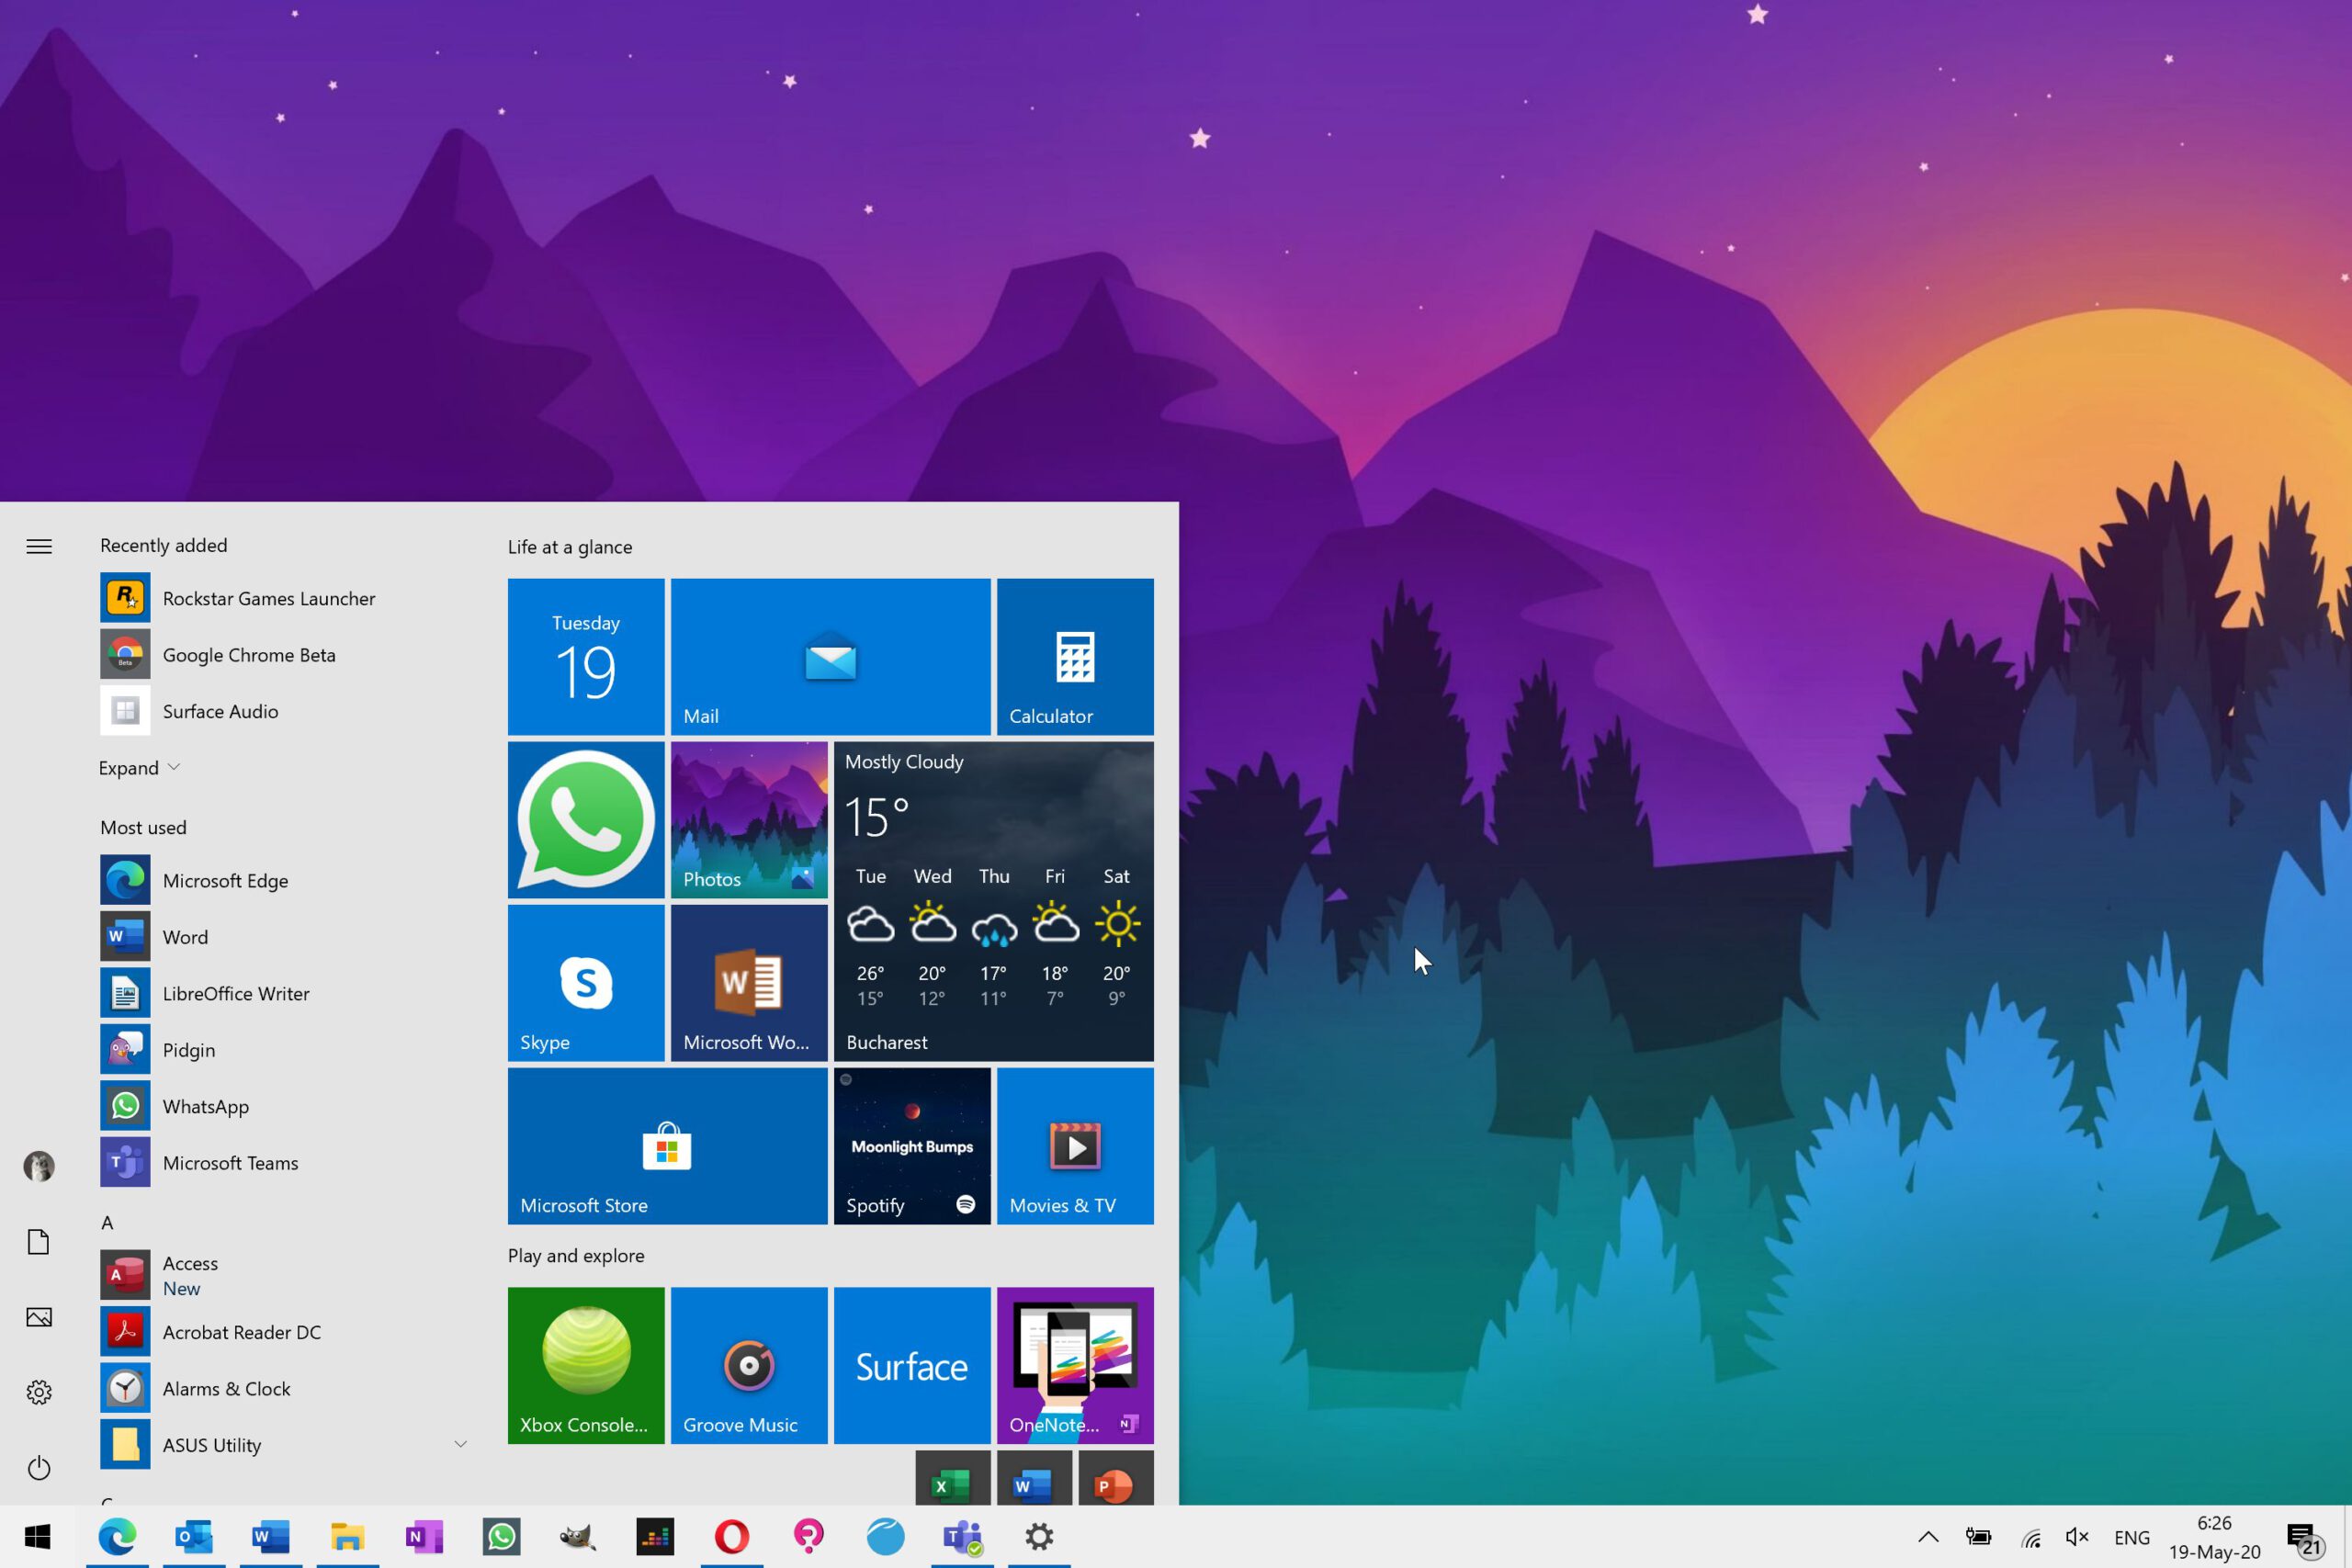
Task: Open the Tuesday 19 calendar tile
Action: click(x=586, y=656)
